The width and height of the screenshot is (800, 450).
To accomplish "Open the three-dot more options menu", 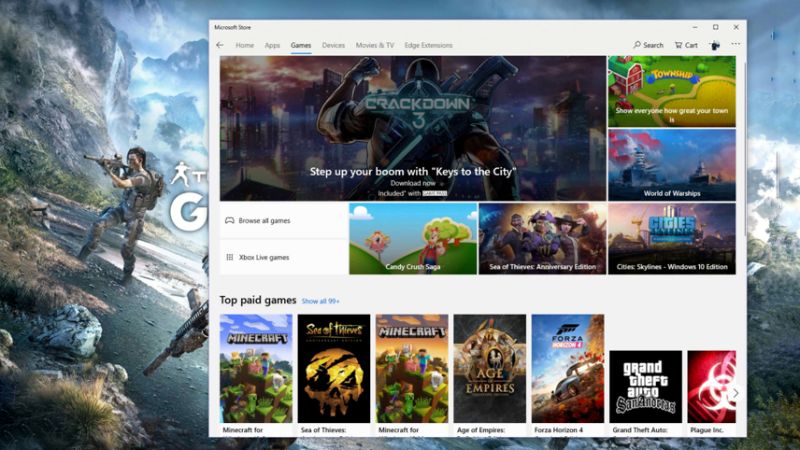I will point(736,45).
